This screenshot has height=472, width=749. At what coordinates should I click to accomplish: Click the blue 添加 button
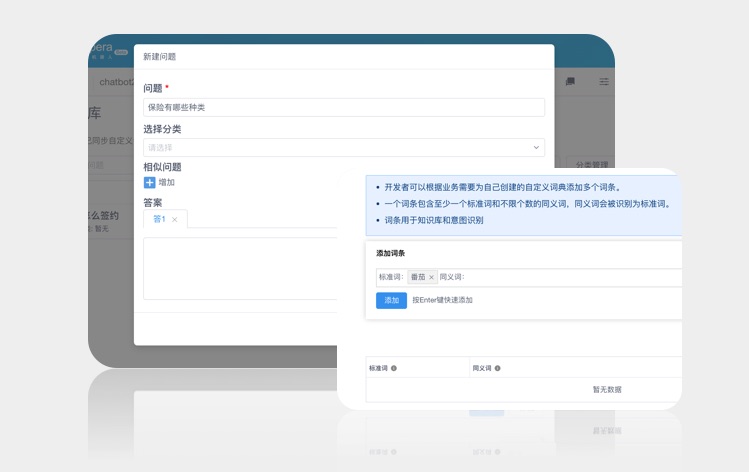pyautogui.click(x=391, y=300)
